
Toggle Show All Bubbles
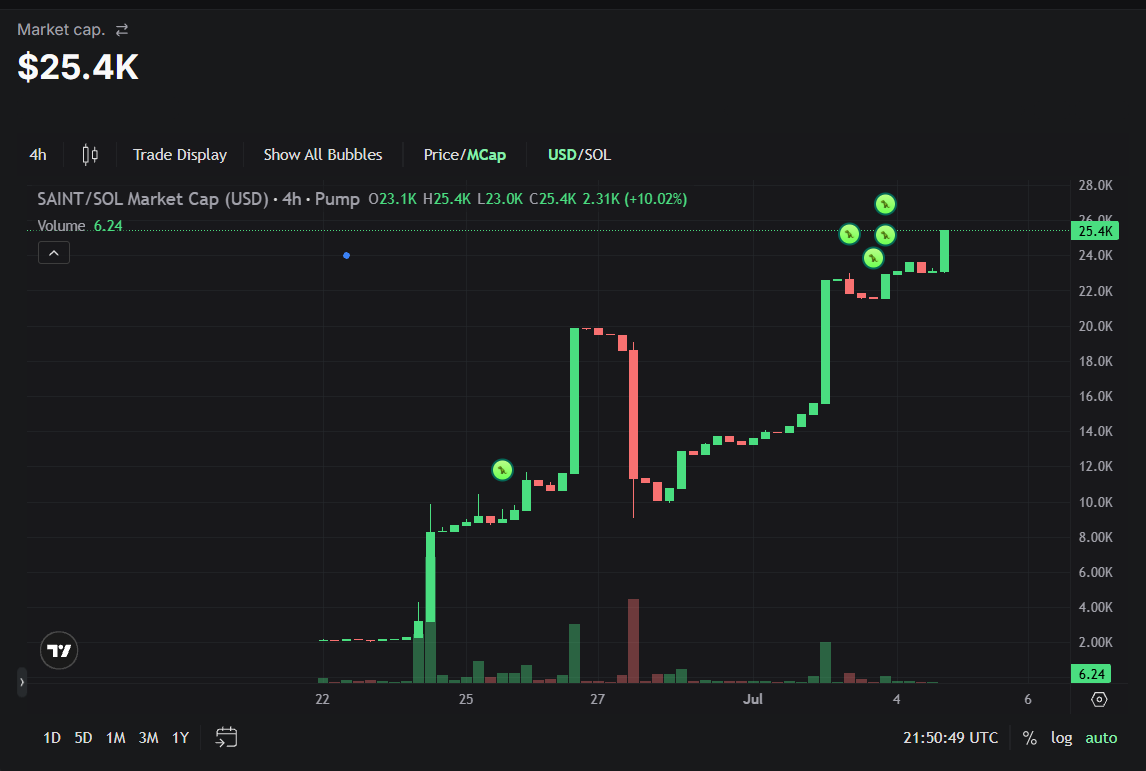click(323, 155)
